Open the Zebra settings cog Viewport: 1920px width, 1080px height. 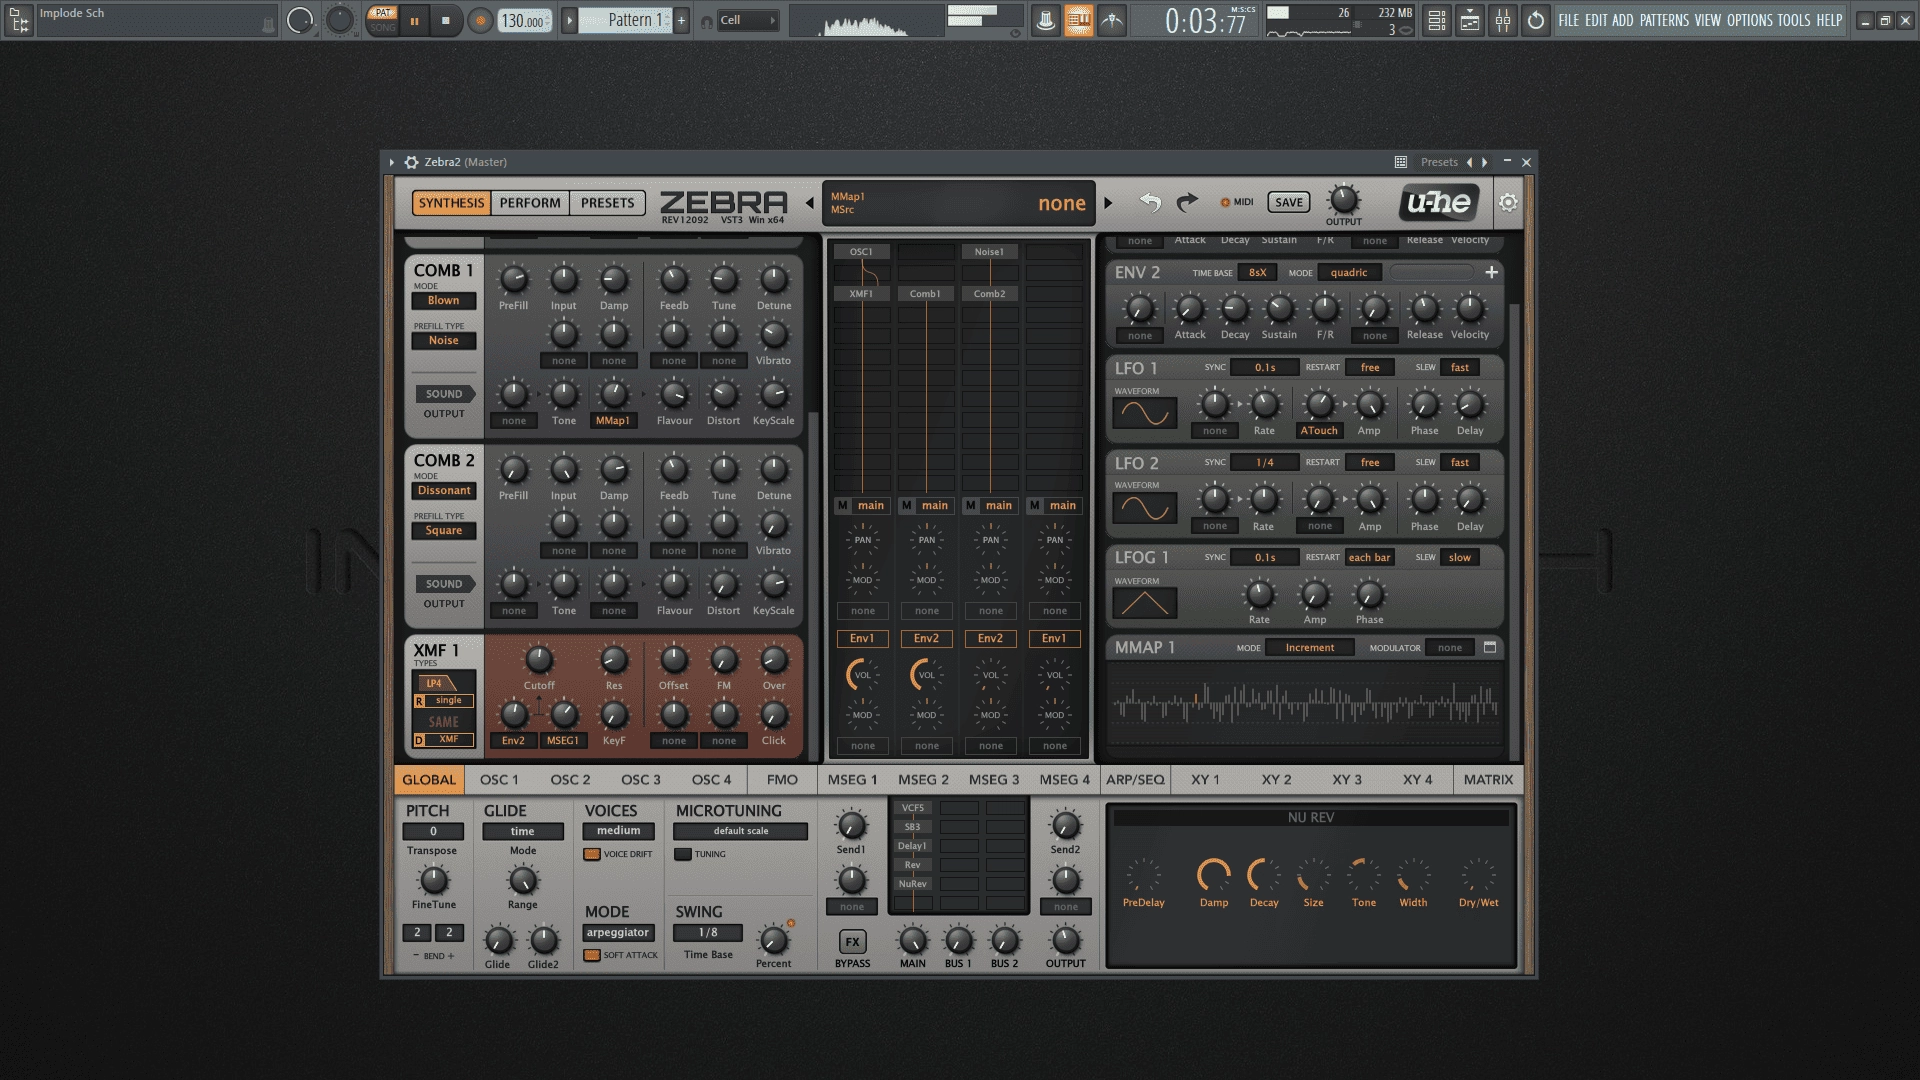1508,203
